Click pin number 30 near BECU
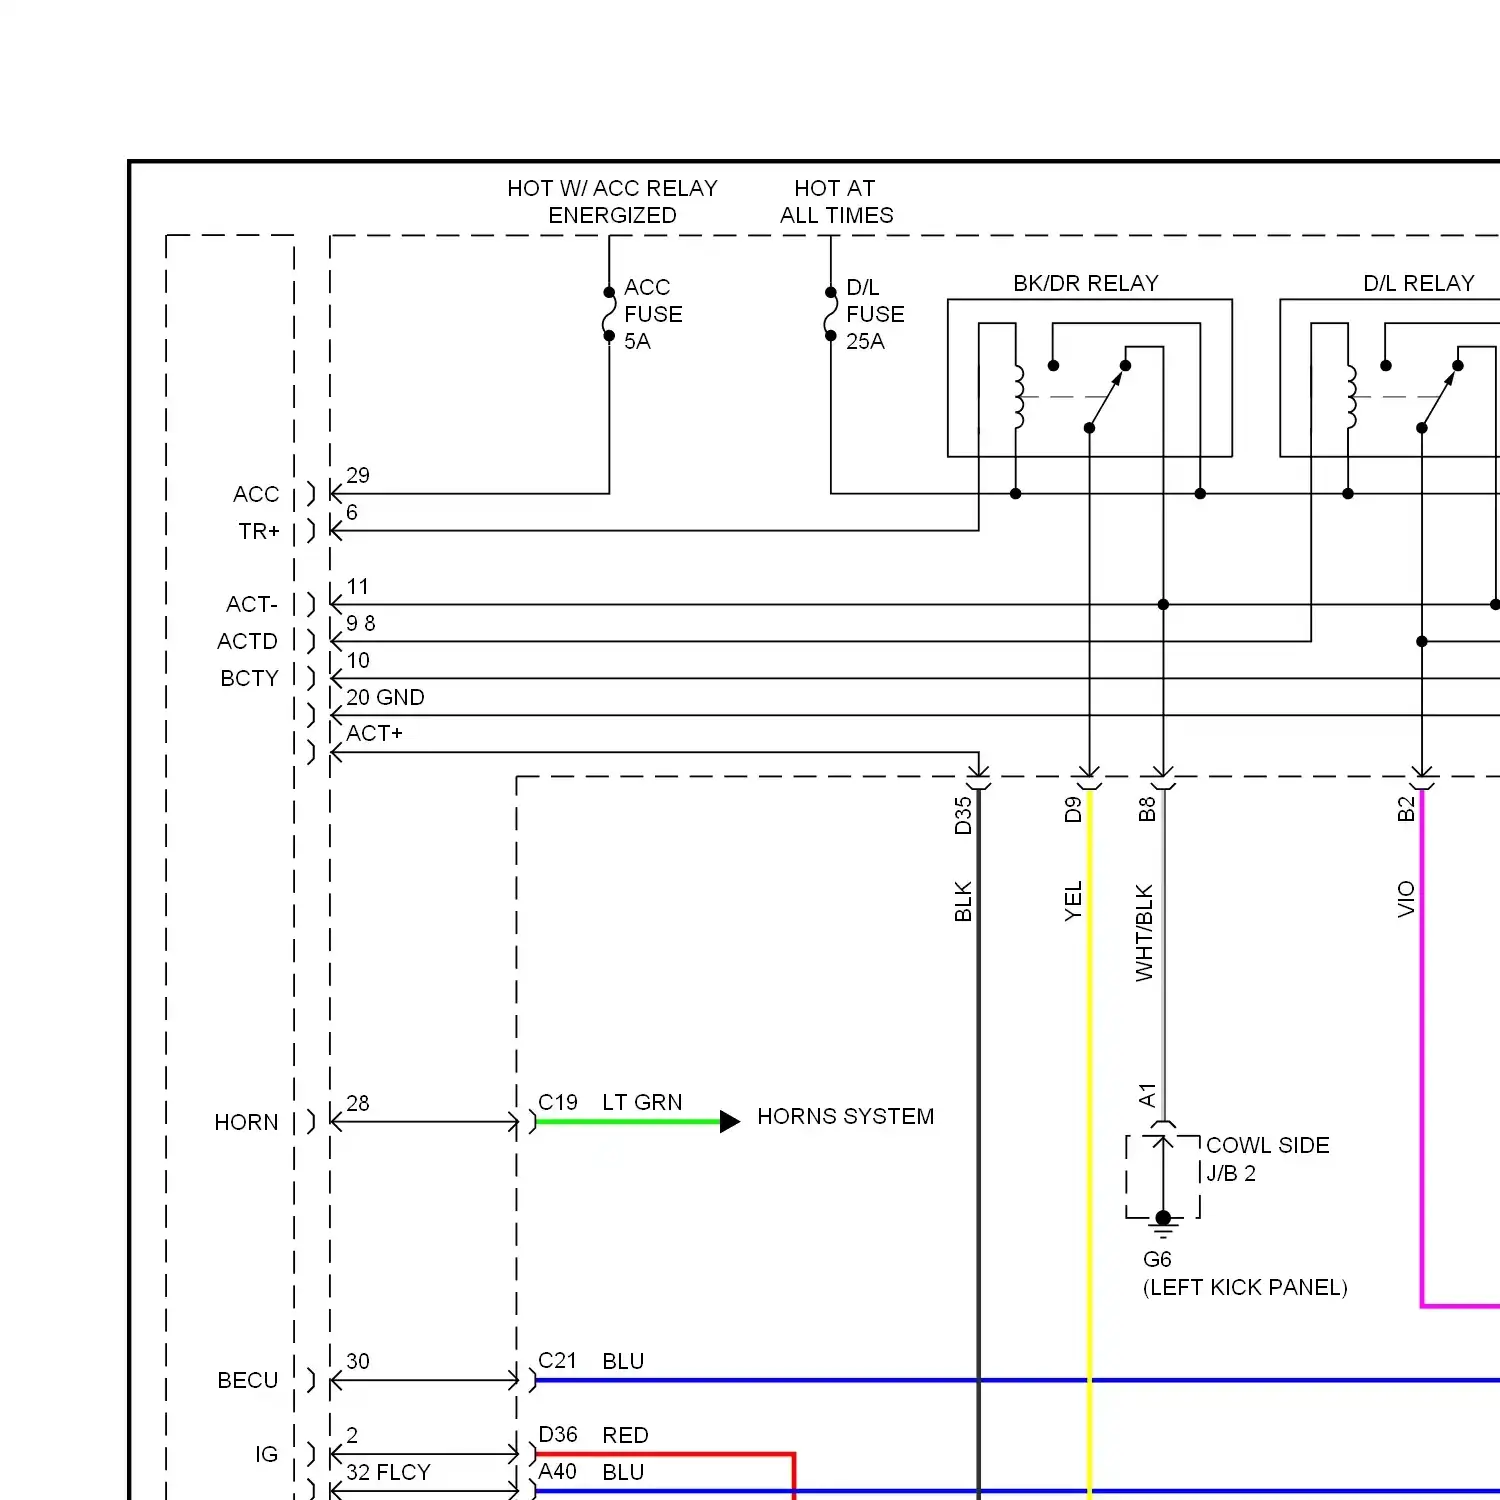 pos(358,1361)
